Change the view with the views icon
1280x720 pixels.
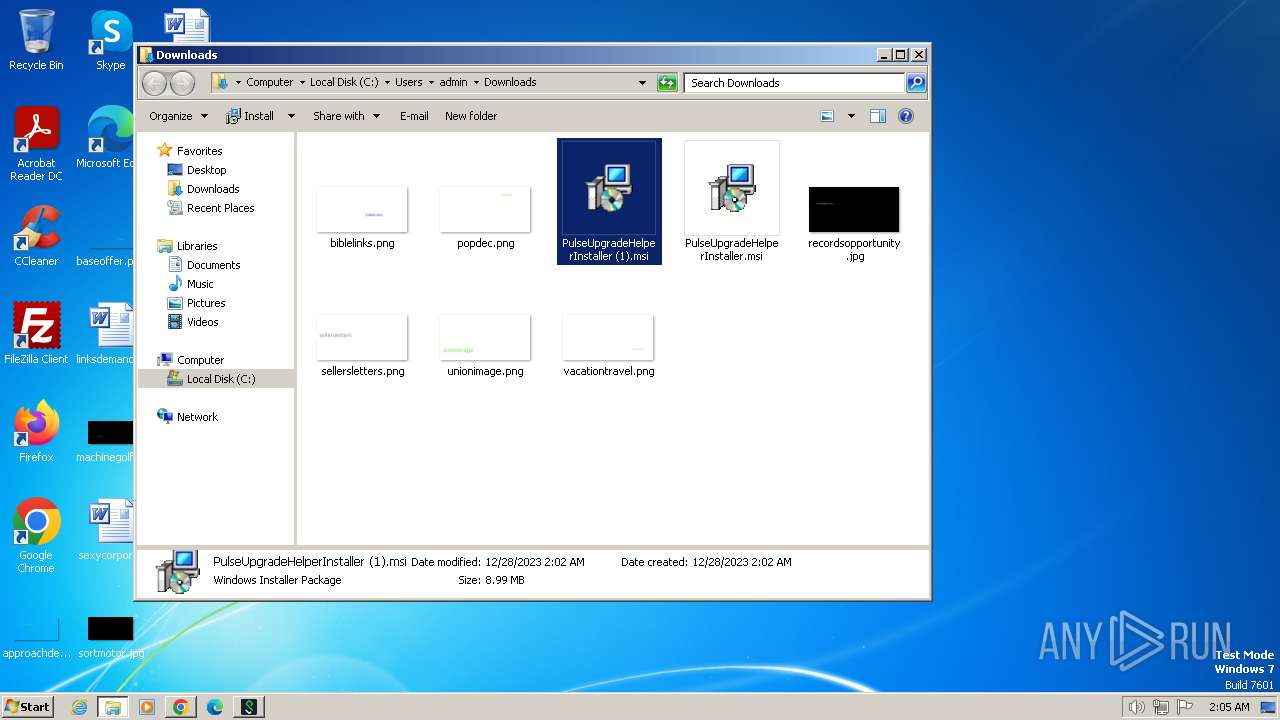(x=827, y=116)
